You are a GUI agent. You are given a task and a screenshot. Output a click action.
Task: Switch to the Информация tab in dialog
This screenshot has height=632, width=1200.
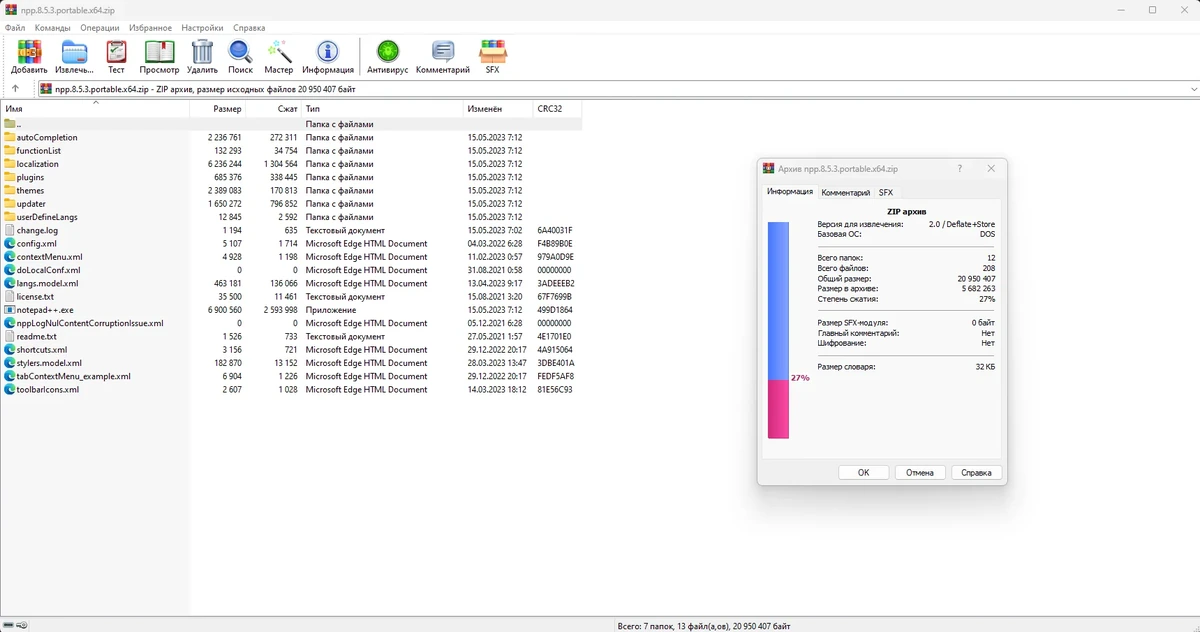(x=790, y=192)
